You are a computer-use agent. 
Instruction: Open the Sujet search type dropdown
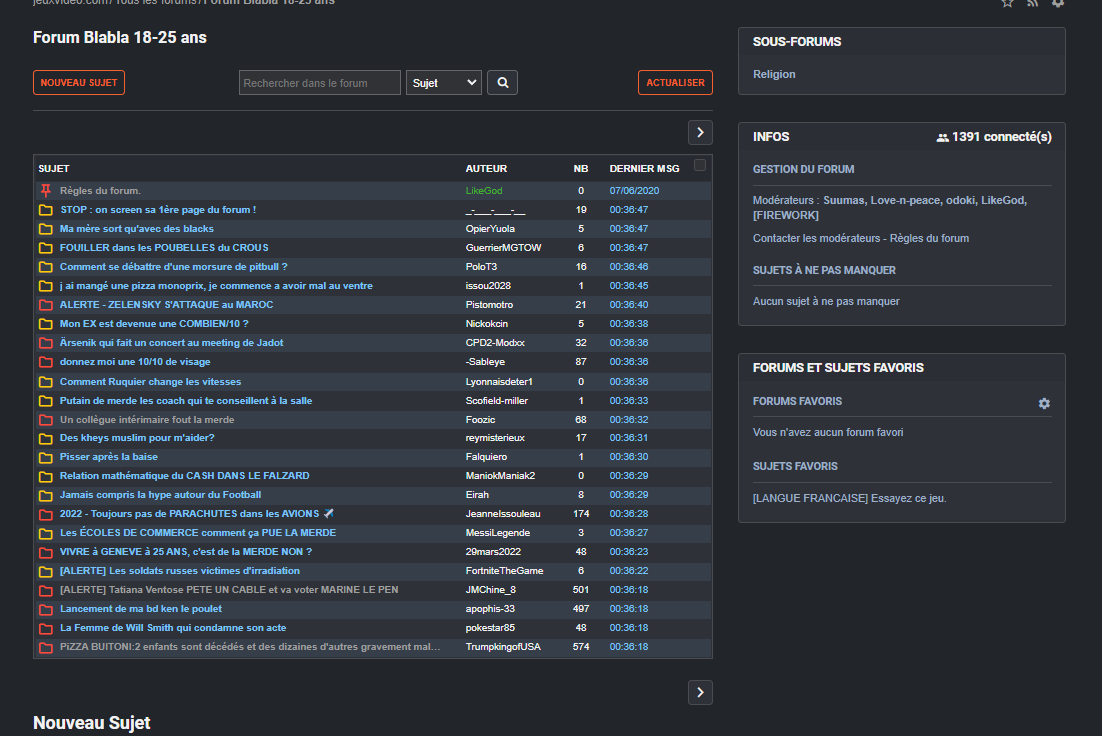(x=444, y=83)
